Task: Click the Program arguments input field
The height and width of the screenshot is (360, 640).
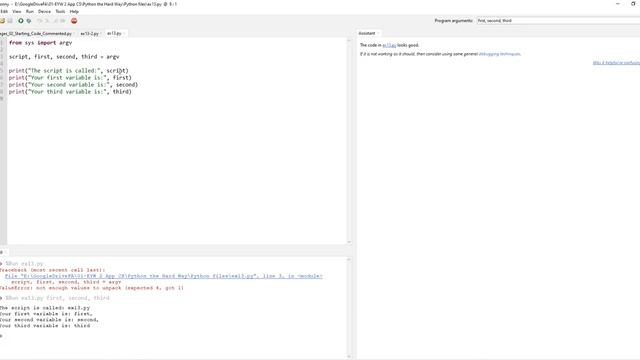Action: click(x=558, y=20)
